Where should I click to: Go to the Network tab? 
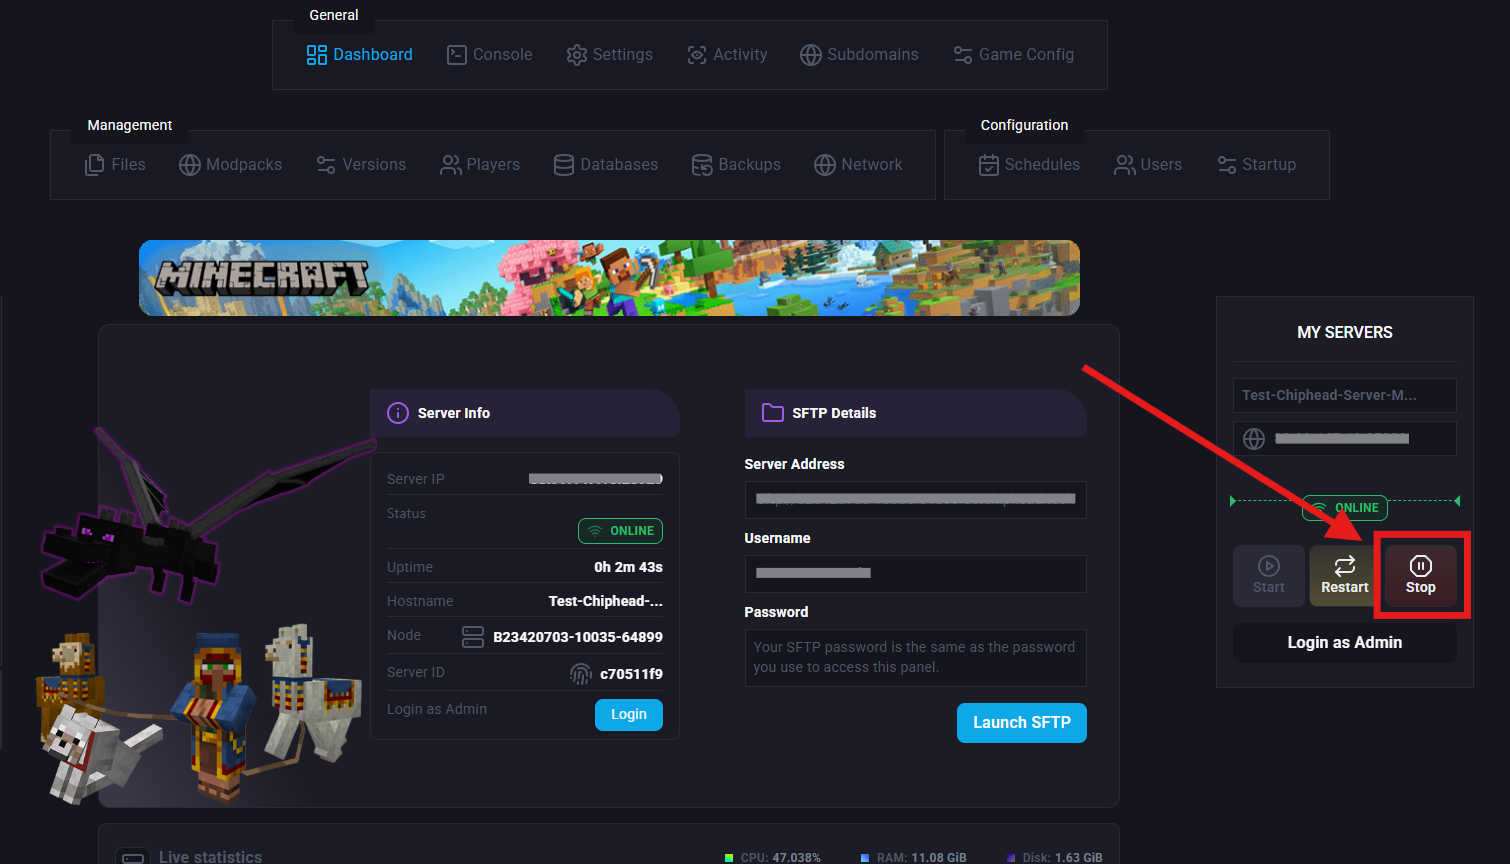click(858, 165)
